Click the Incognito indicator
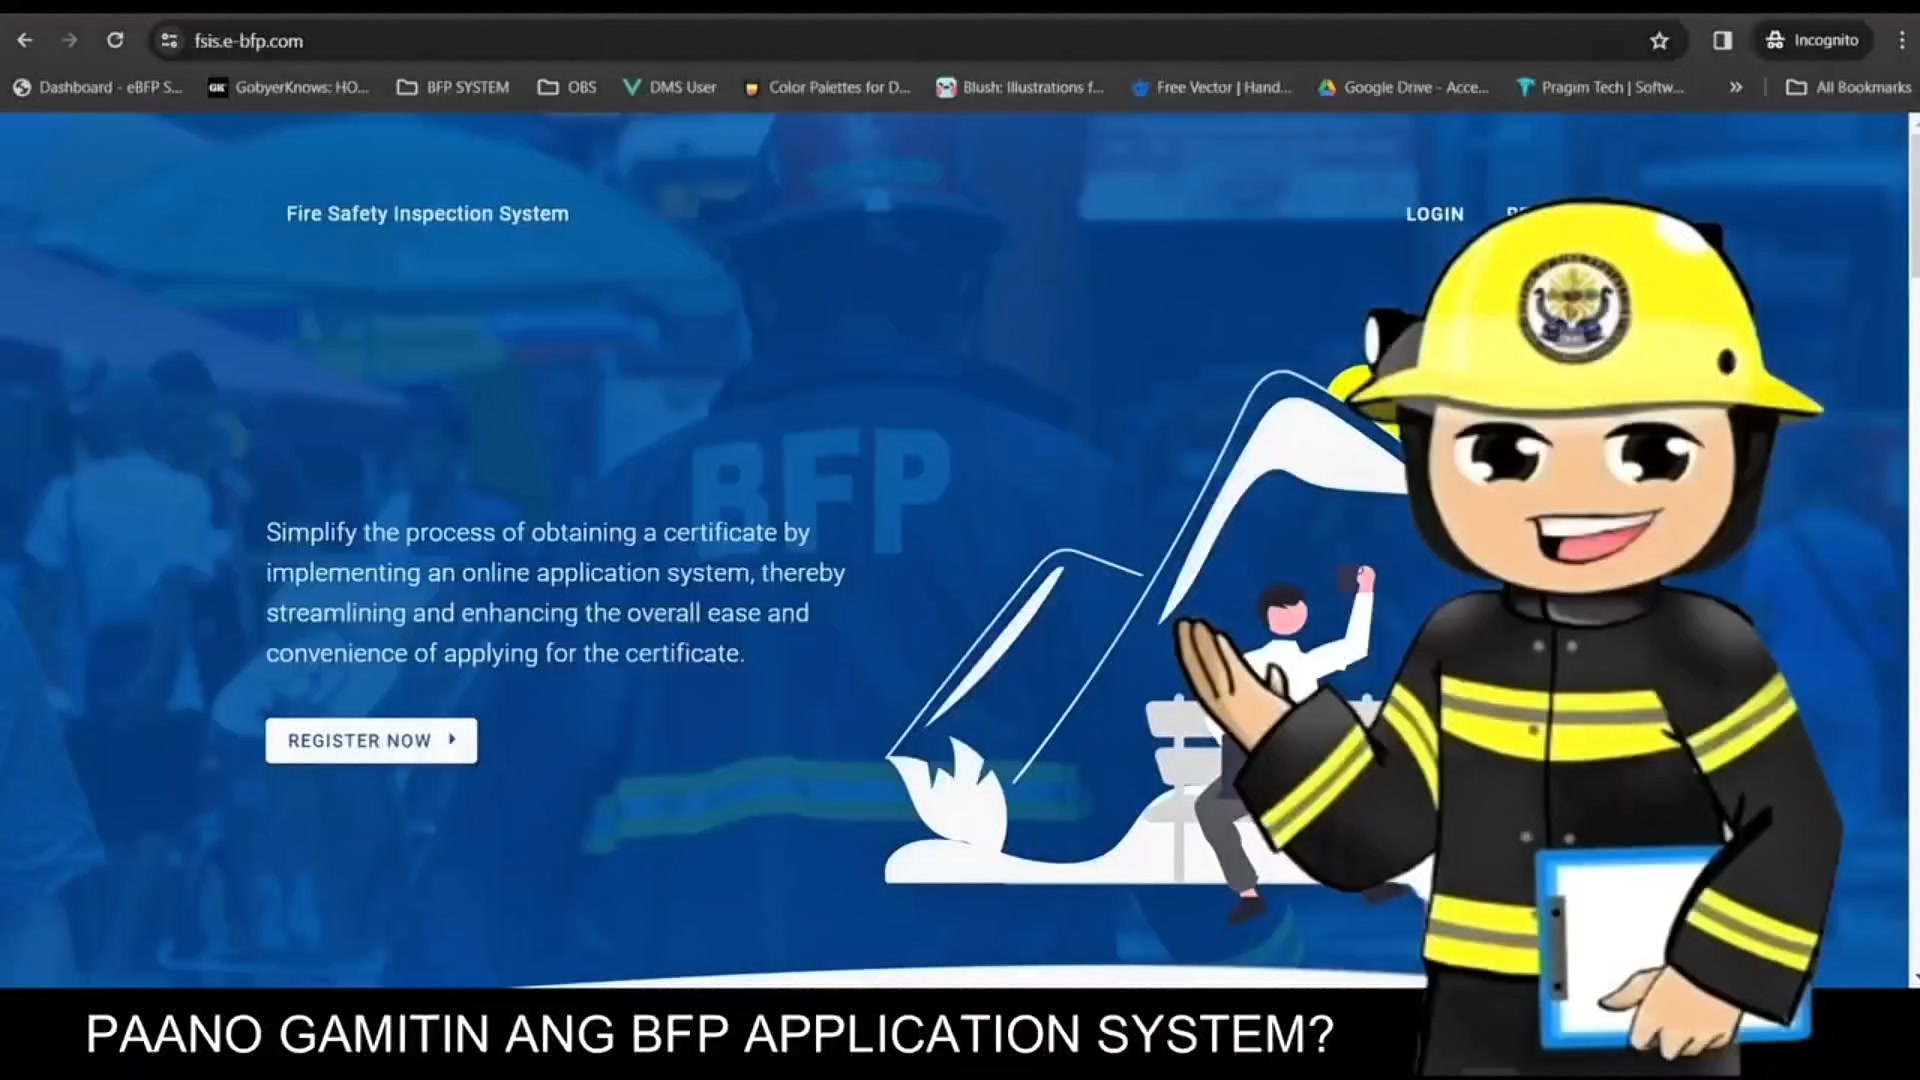Screen dimensions: 1920x1080 point(1812,40)
